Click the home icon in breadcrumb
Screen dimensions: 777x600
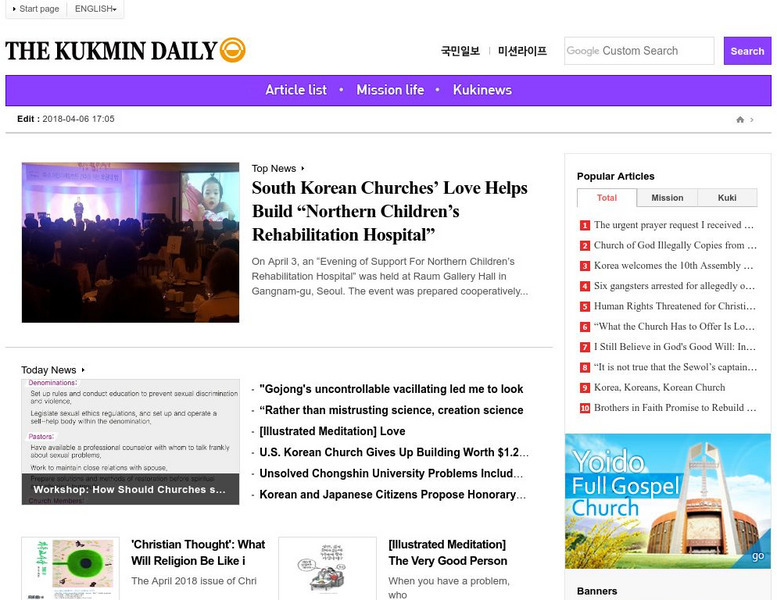tap(740, 119)
